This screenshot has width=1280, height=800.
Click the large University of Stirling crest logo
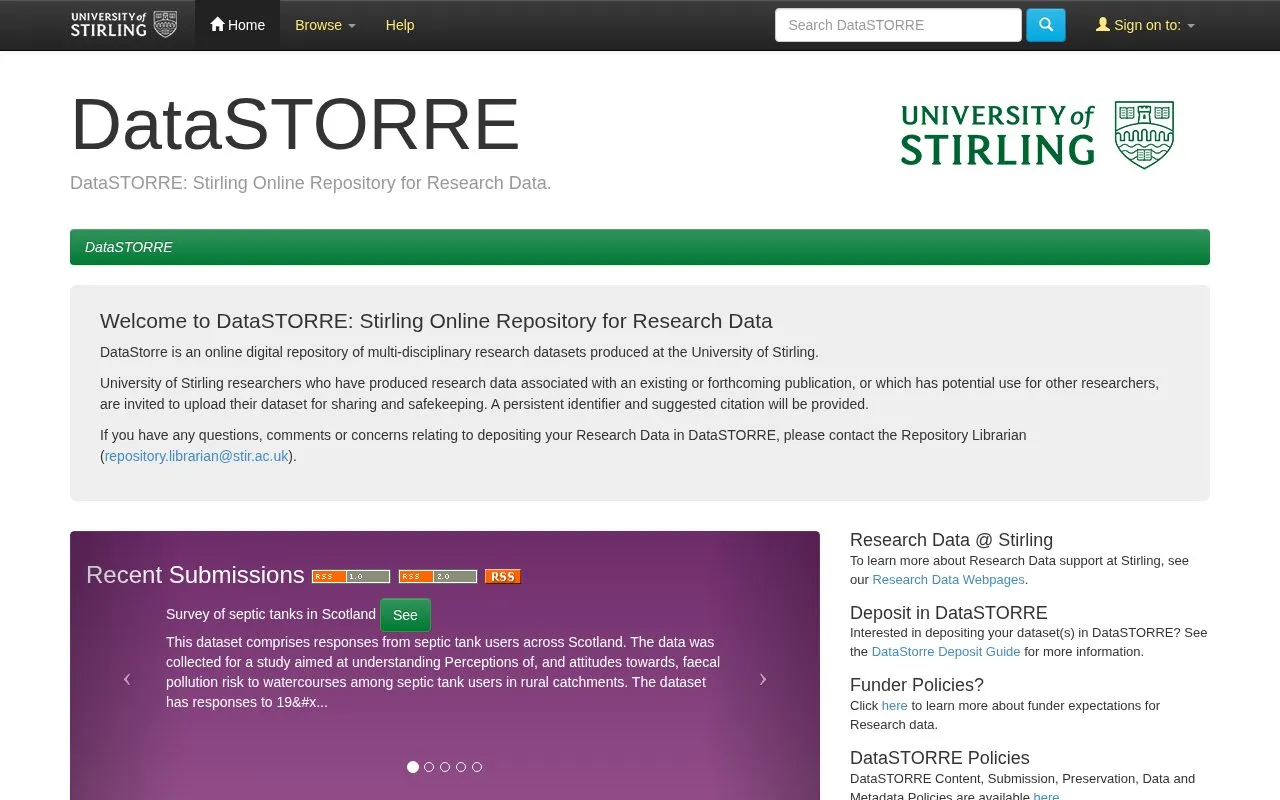click(x=1037, y=135)
